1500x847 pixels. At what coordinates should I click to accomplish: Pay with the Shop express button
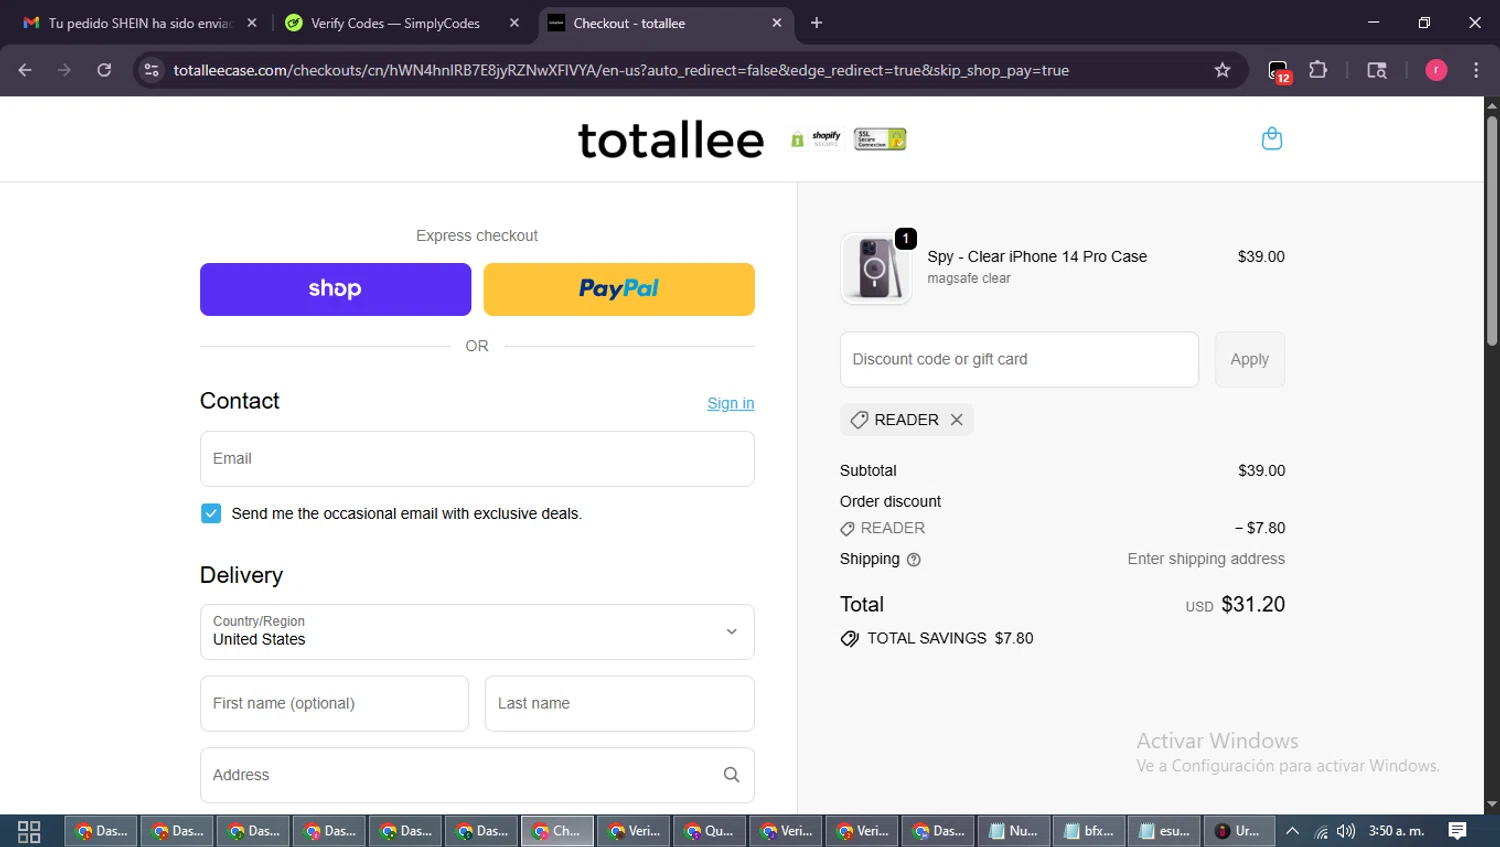[x=335, y=289]
